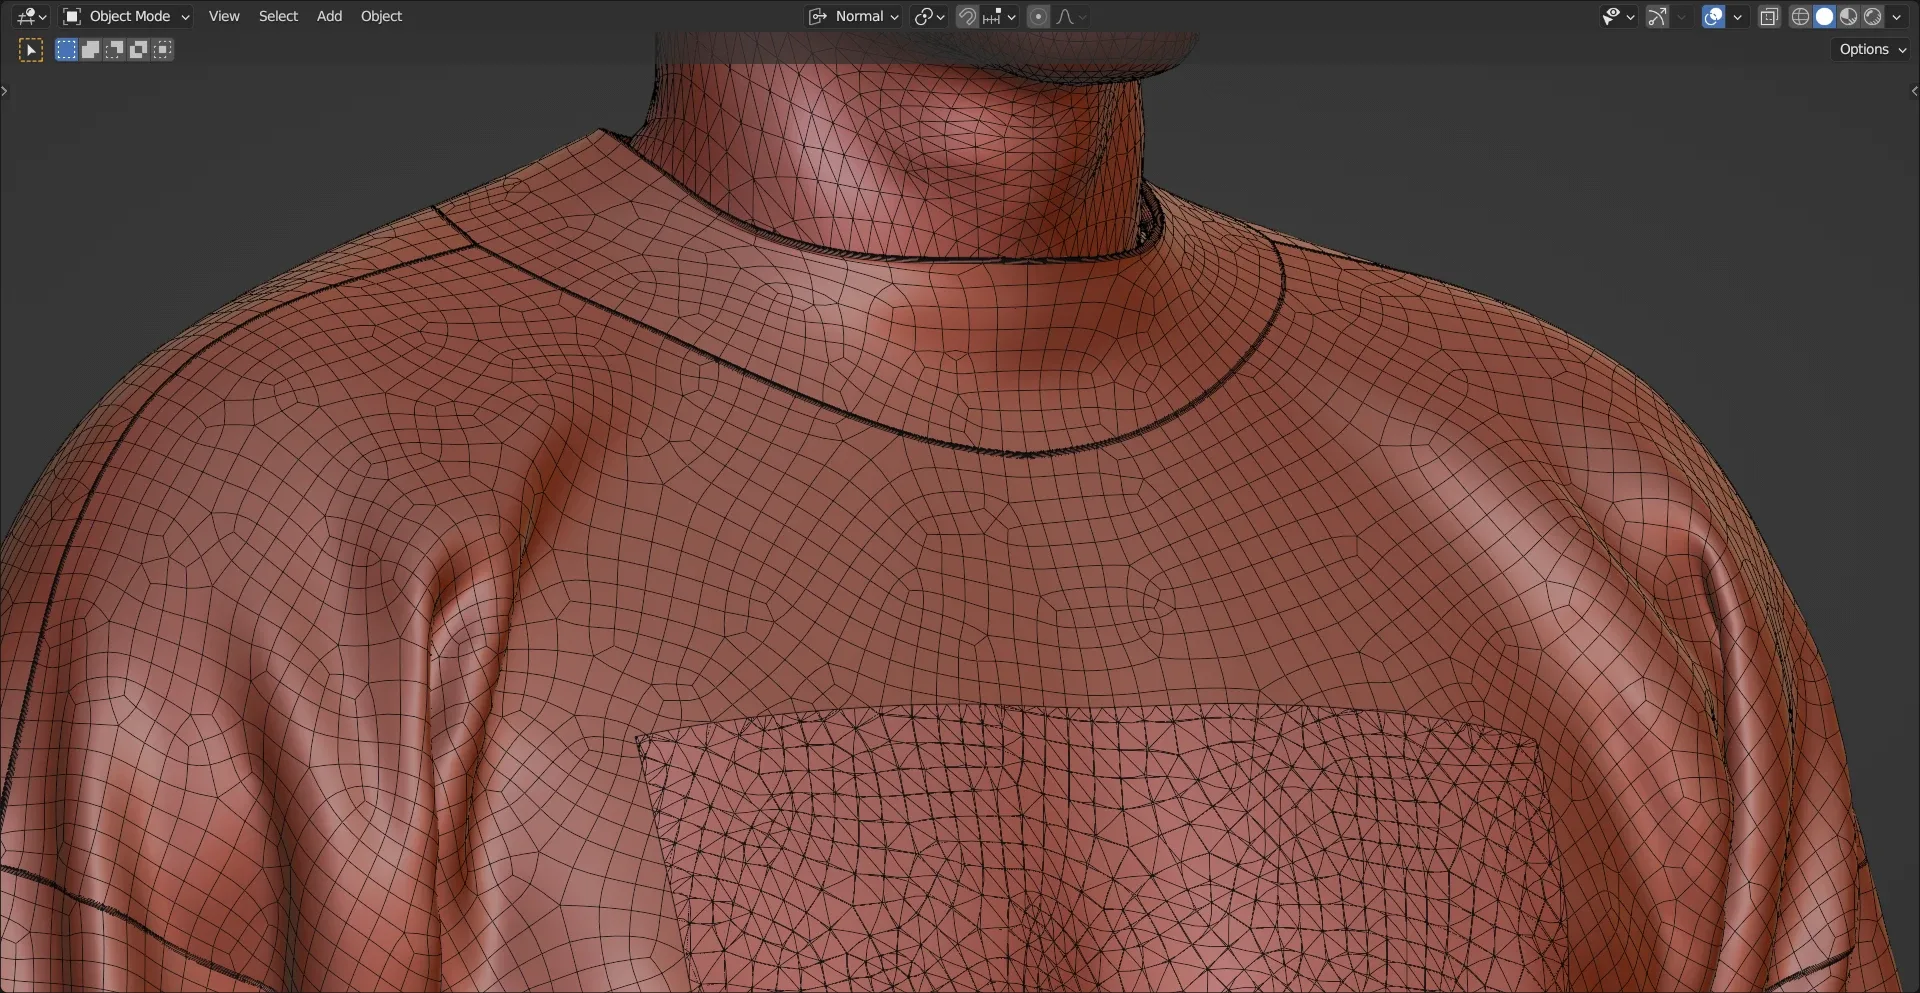Expand the Options panel in the header
Viewport: 1920px width, 993px height.
(x=1871, y=48)
